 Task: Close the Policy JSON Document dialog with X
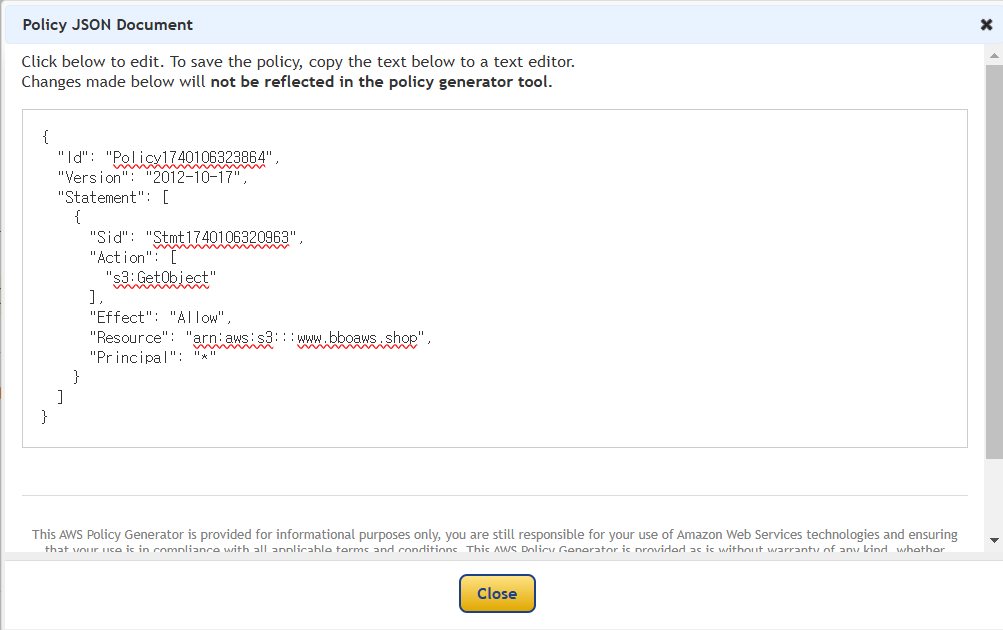[x=986, y=25]
